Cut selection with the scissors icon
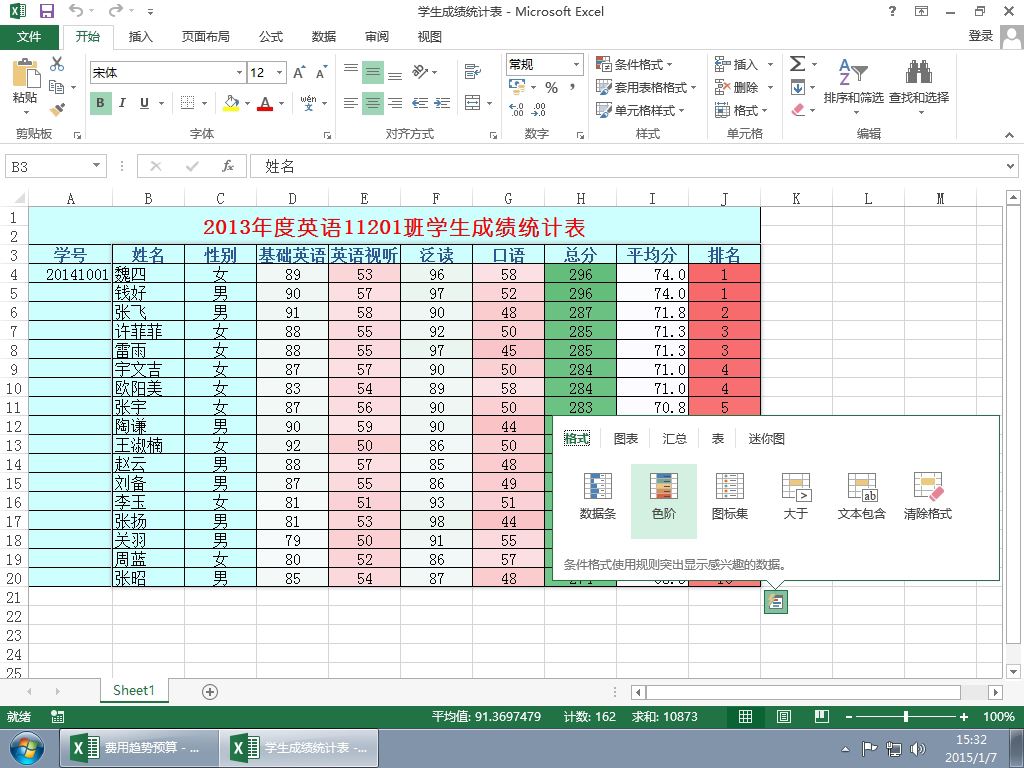The image size is (1024, 768). pos(57,64)
